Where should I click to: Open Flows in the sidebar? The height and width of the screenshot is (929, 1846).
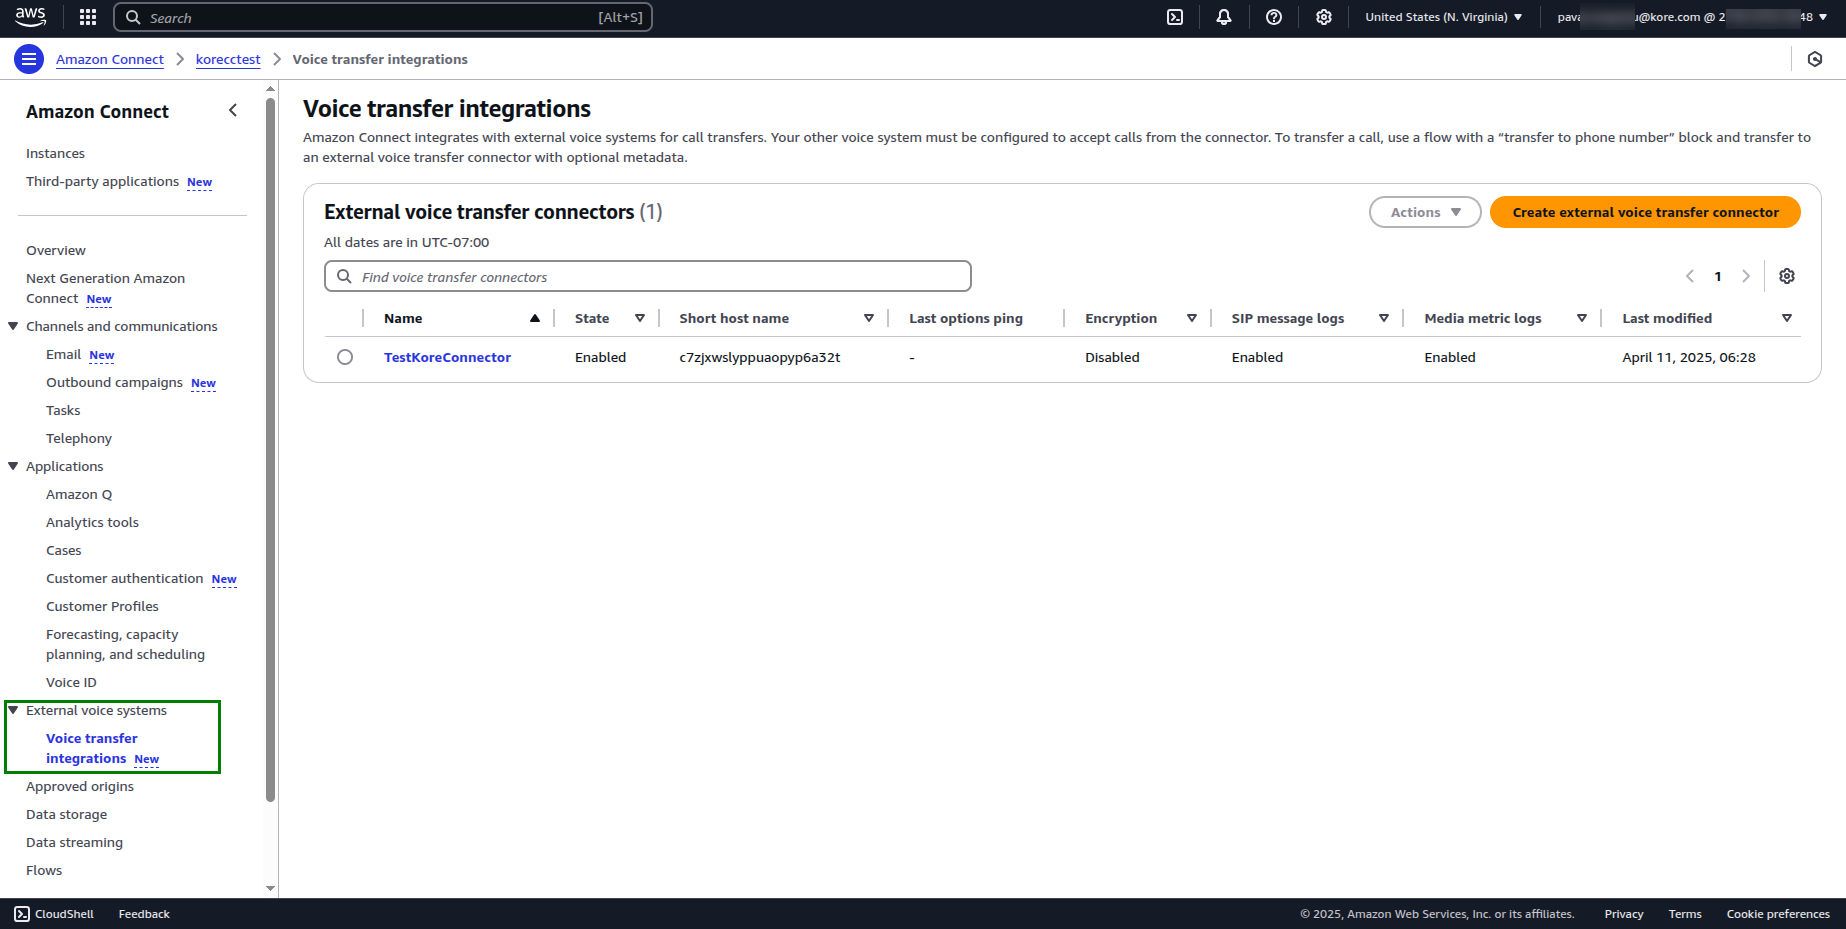coord(44,870)
